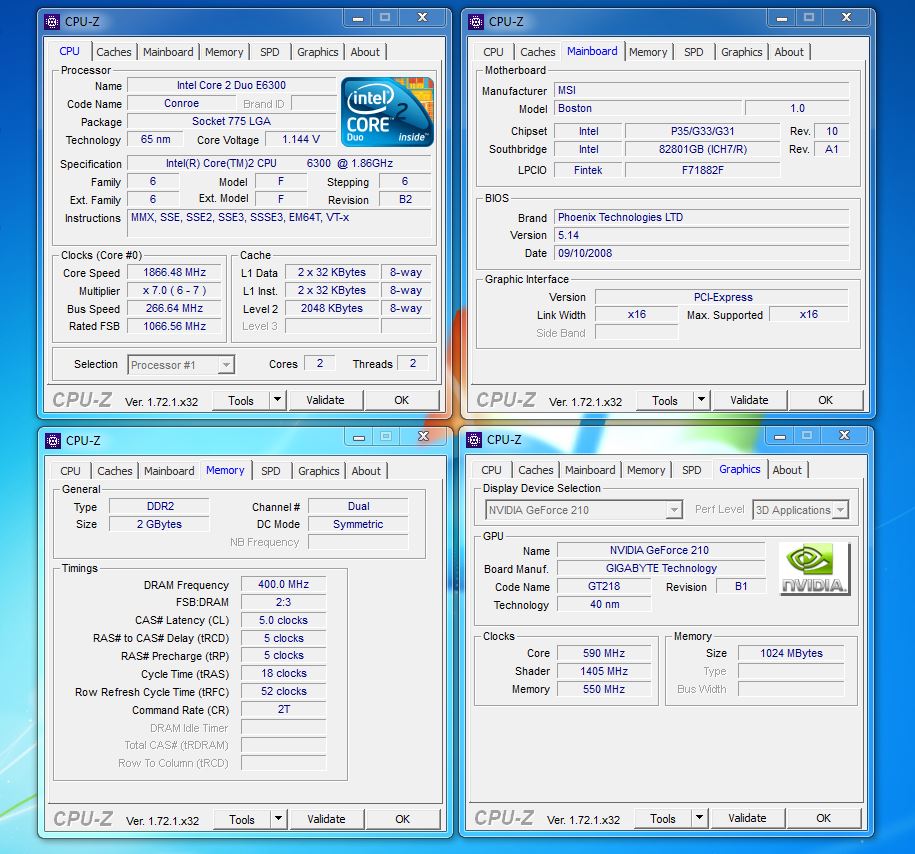915x854 pixels.
Task: Open Memory tab in Graphics window
Action: (x=646, y=470)
